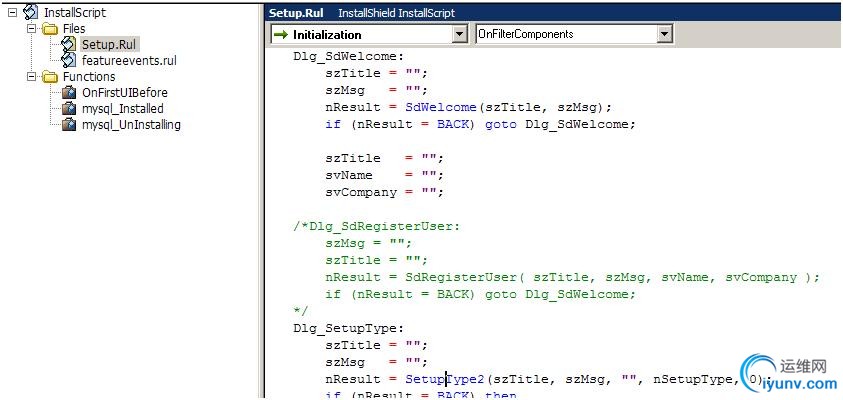
Task: Click the Dlg_SetupType: label line
Action: [348, 328]
